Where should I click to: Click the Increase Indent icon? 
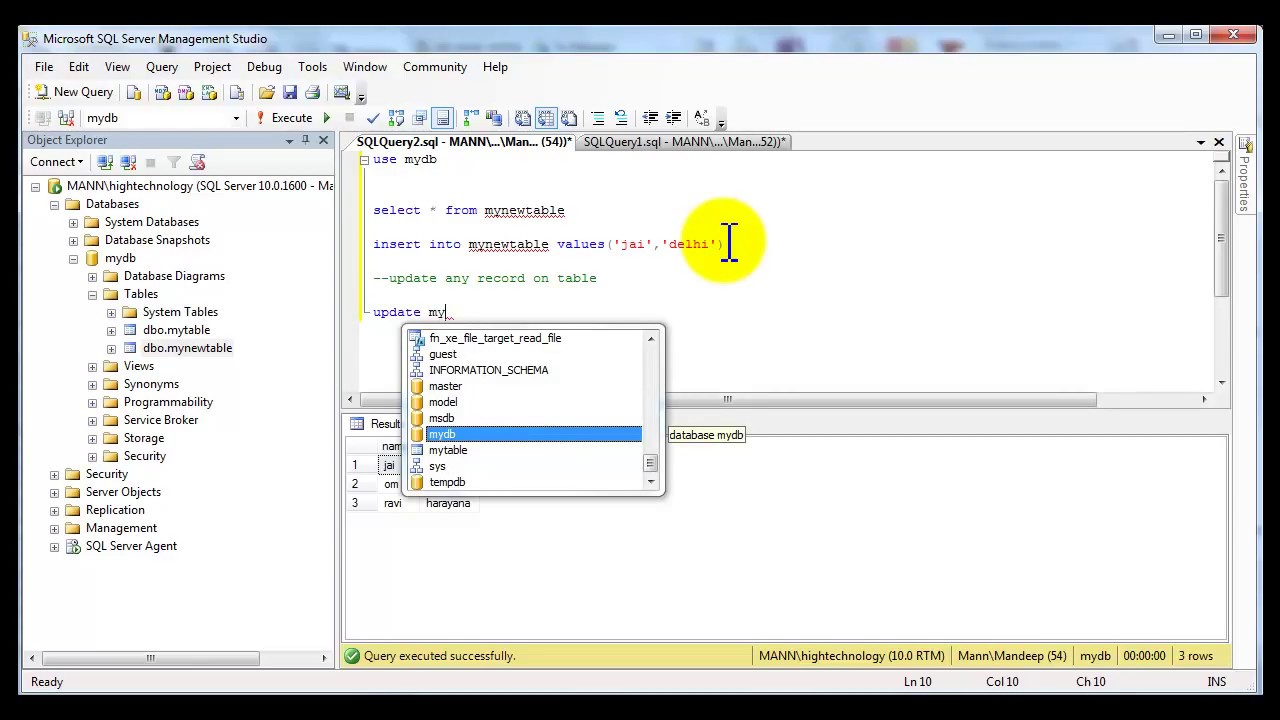(673, 118)
